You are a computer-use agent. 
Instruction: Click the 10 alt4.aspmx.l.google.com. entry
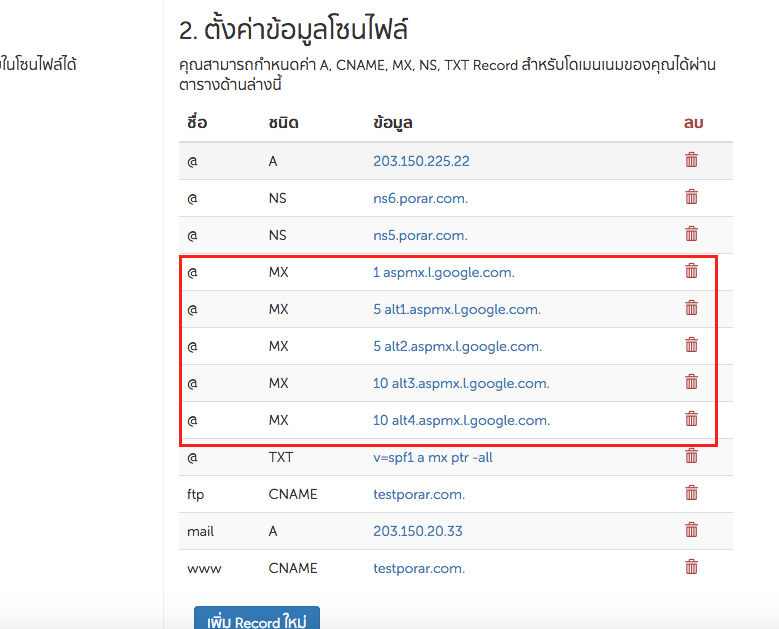(x=461, y=420)
